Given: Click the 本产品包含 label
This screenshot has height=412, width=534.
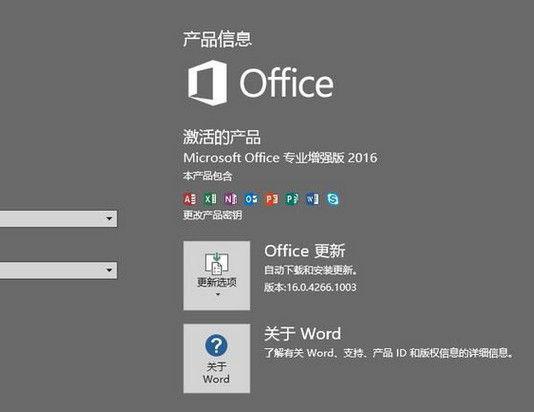Looking at the screenshot, I should (x=207, y=176).
